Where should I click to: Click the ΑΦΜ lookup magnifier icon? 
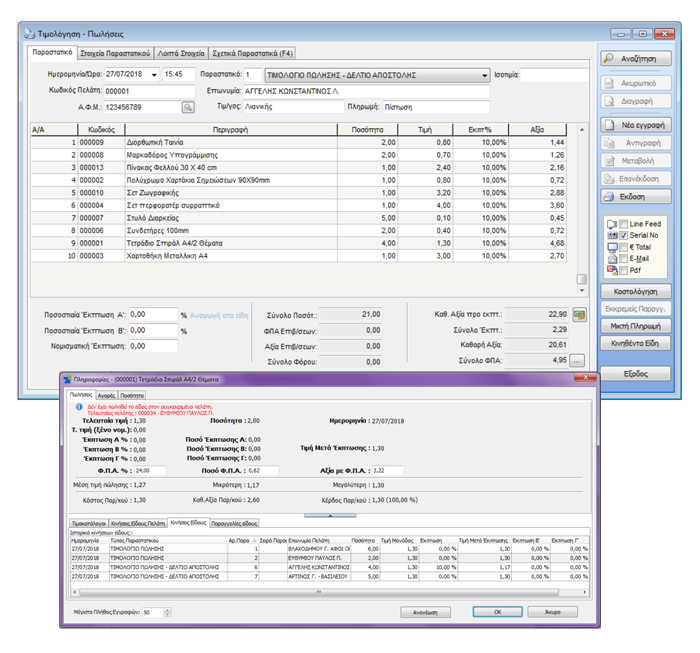(187, 106)
